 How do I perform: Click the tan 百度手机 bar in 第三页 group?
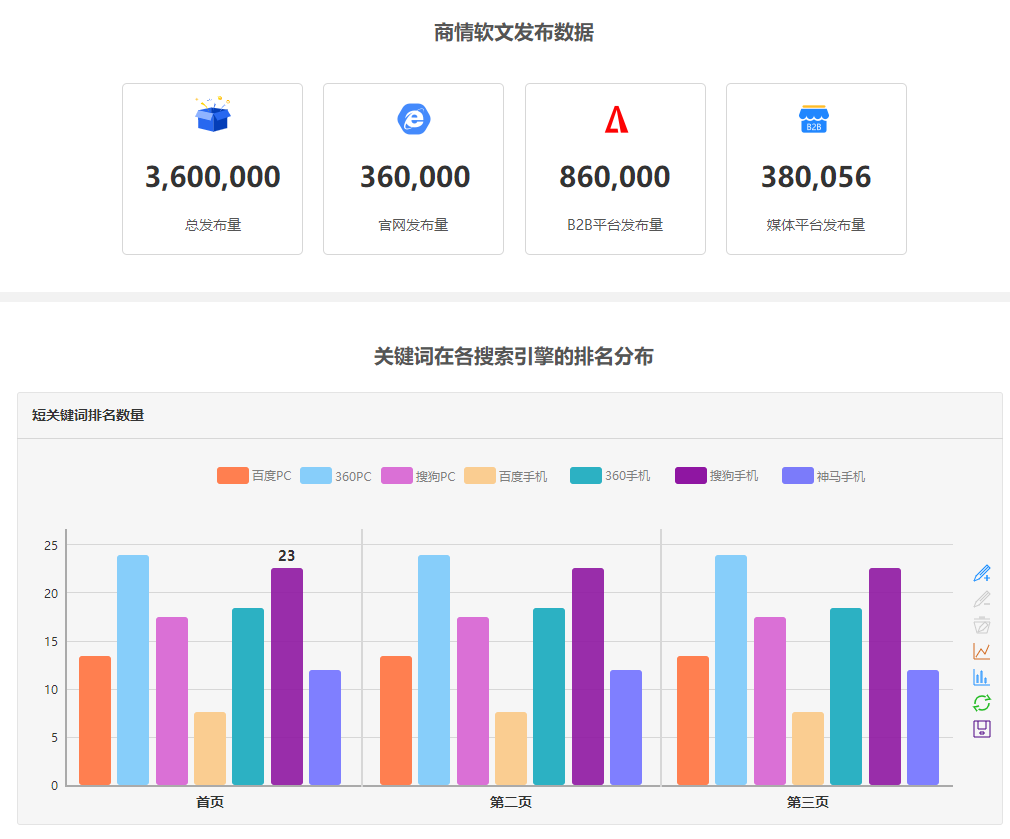coord(808,748)
